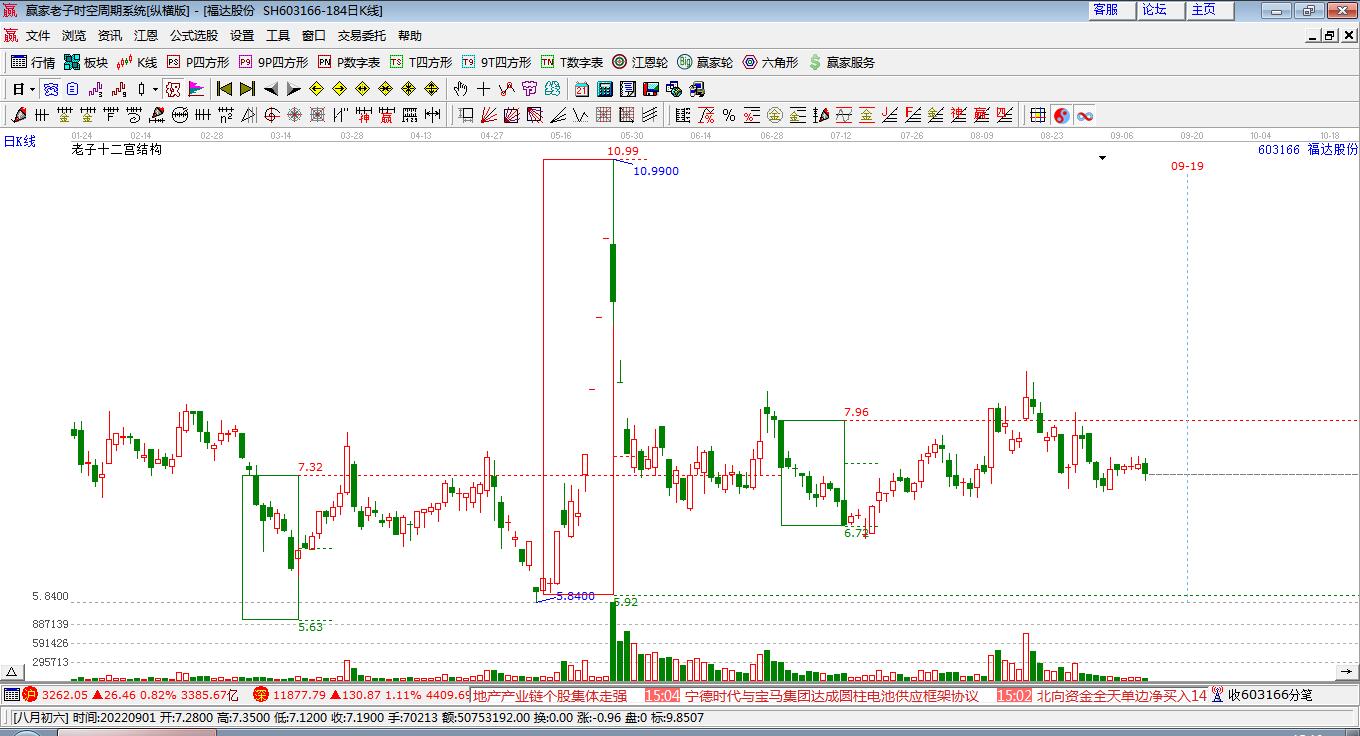Open the 公式选股 menu
Screen dimensions: 1360x736
[194, 35]
